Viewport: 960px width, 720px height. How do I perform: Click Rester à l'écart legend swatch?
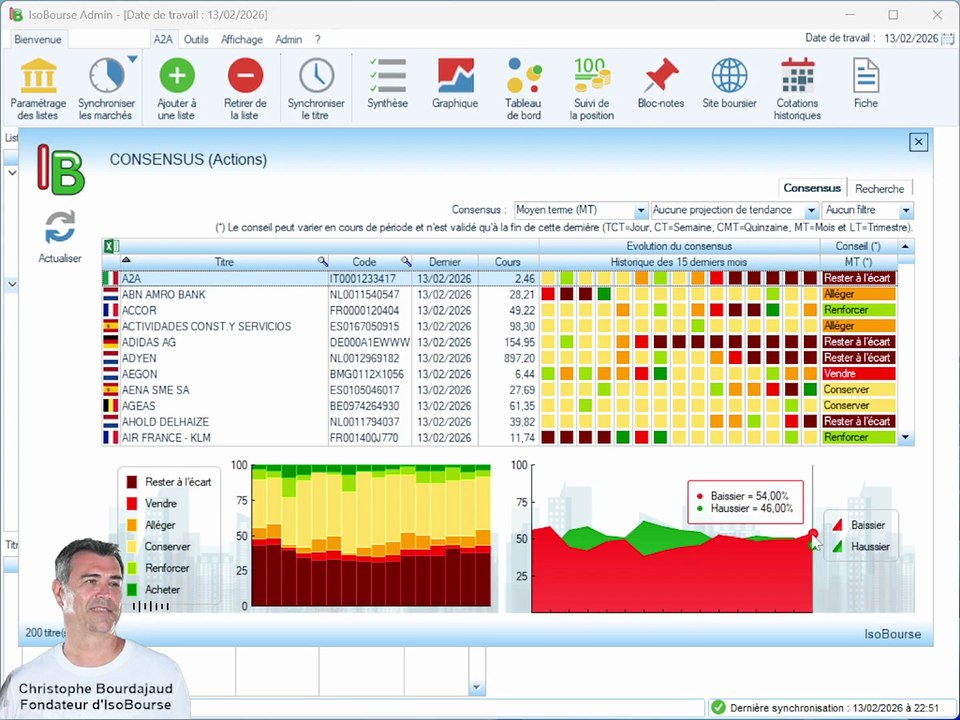(132, 482)
